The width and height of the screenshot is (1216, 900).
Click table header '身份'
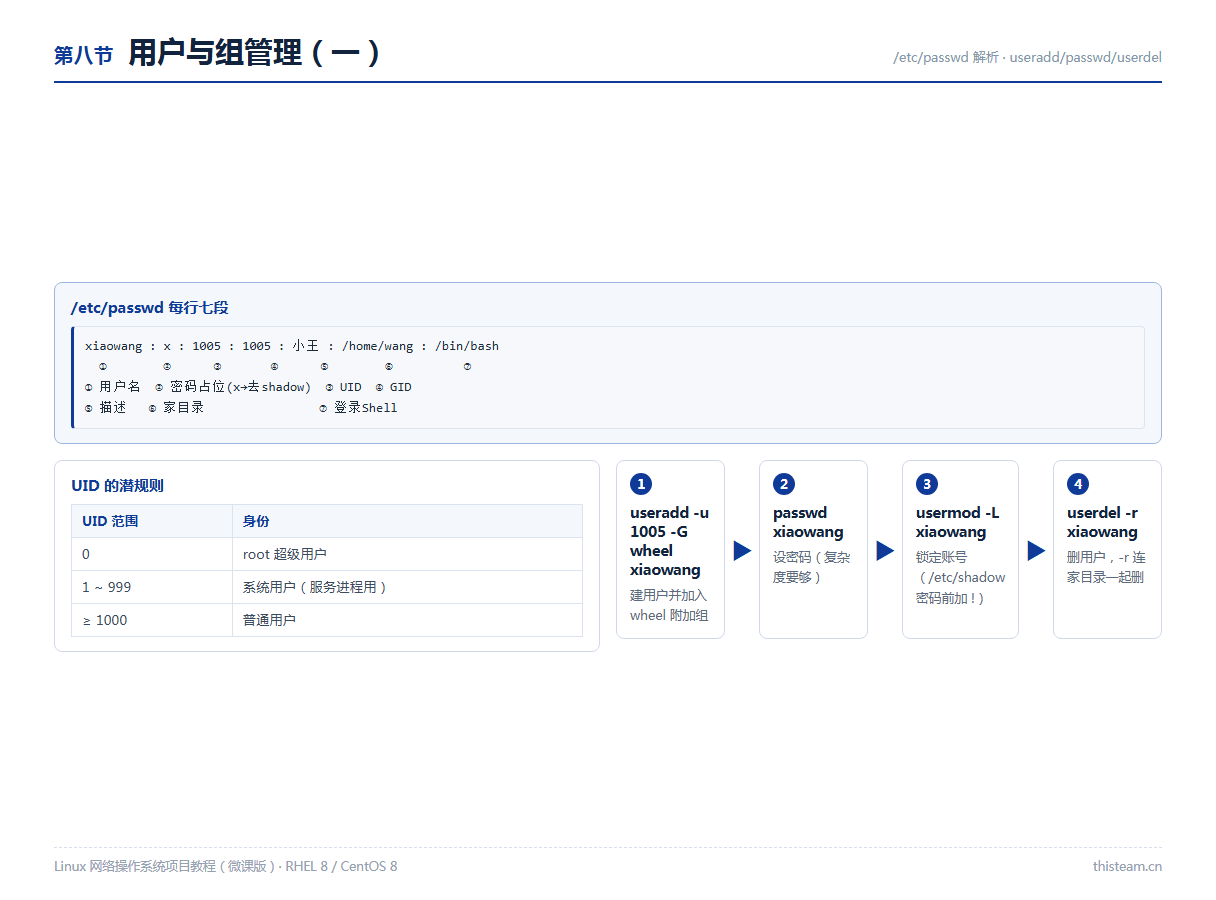(x=407, y=521)
